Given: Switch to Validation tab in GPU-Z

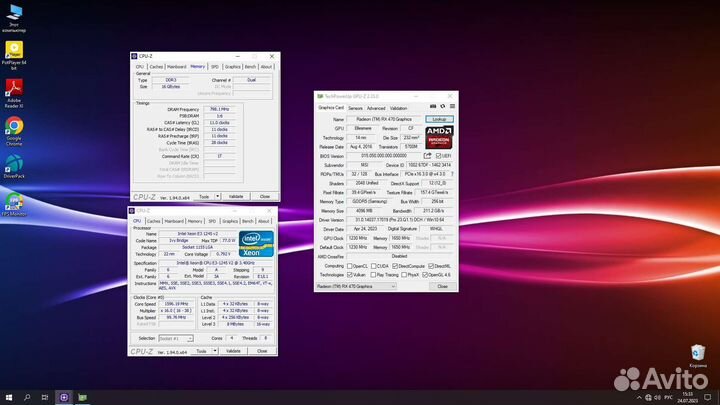Looking at the screenshot, I should coord(398,108).
